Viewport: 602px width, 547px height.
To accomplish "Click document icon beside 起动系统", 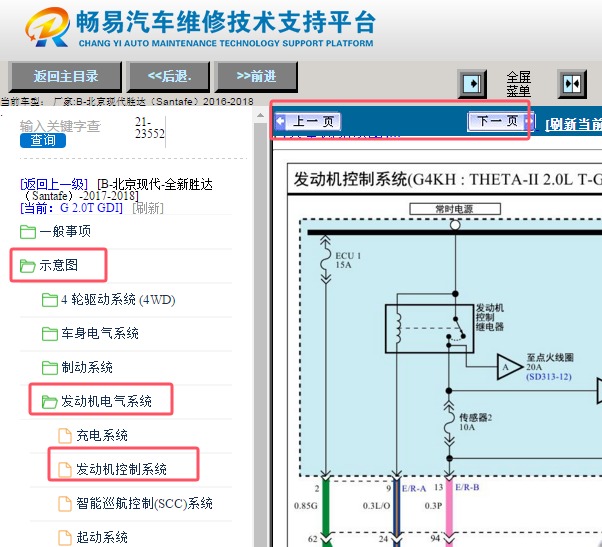I will tap(64, 538).
